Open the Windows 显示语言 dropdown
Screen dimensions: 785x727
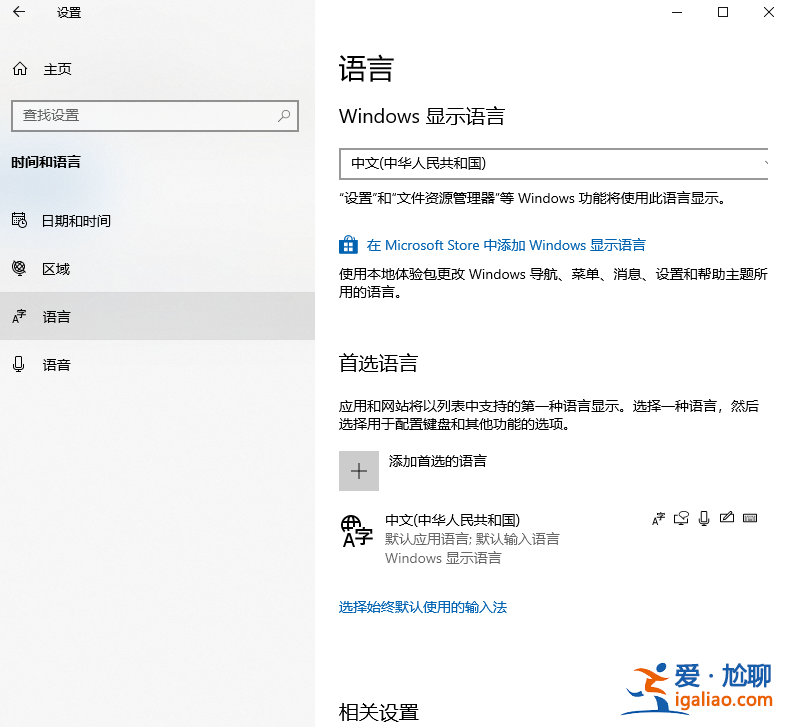coord(553,164)
